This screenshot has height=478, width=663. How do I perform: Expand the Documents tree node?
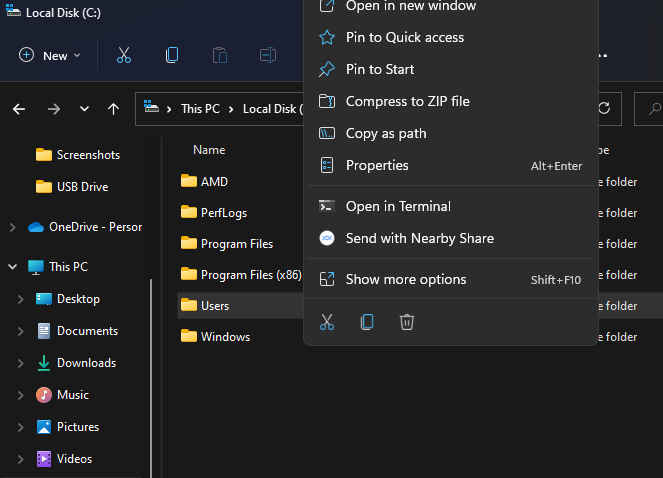coord(20,331)
